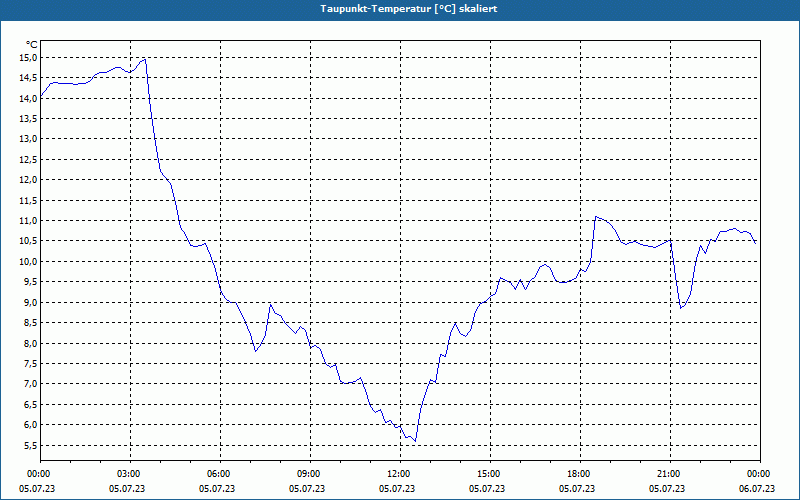Click the 8,5 y-axis value
The image size is (800, 500).
[x=31, y=323]
